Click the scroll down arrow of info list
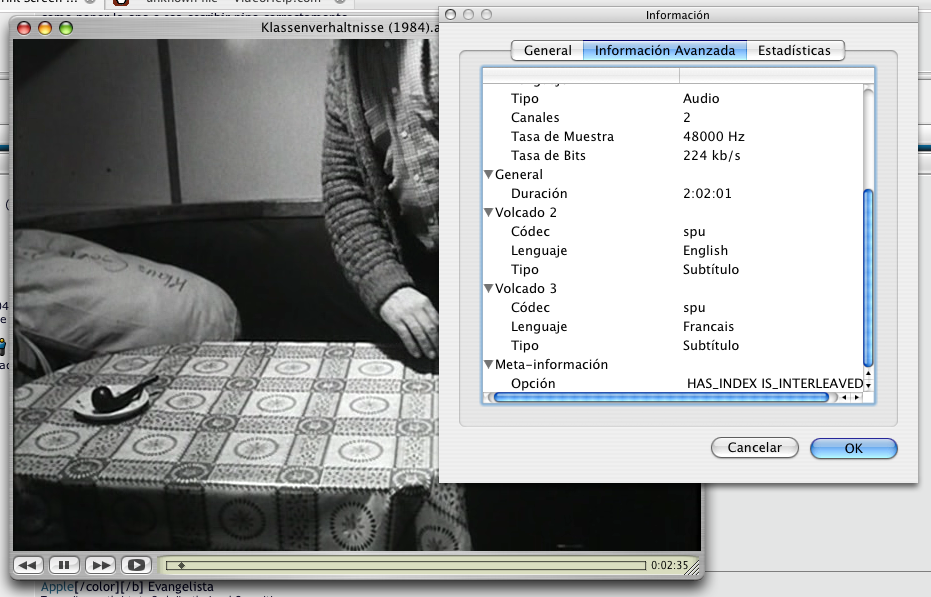Screen dimensions: 931x597 point(868,386)
